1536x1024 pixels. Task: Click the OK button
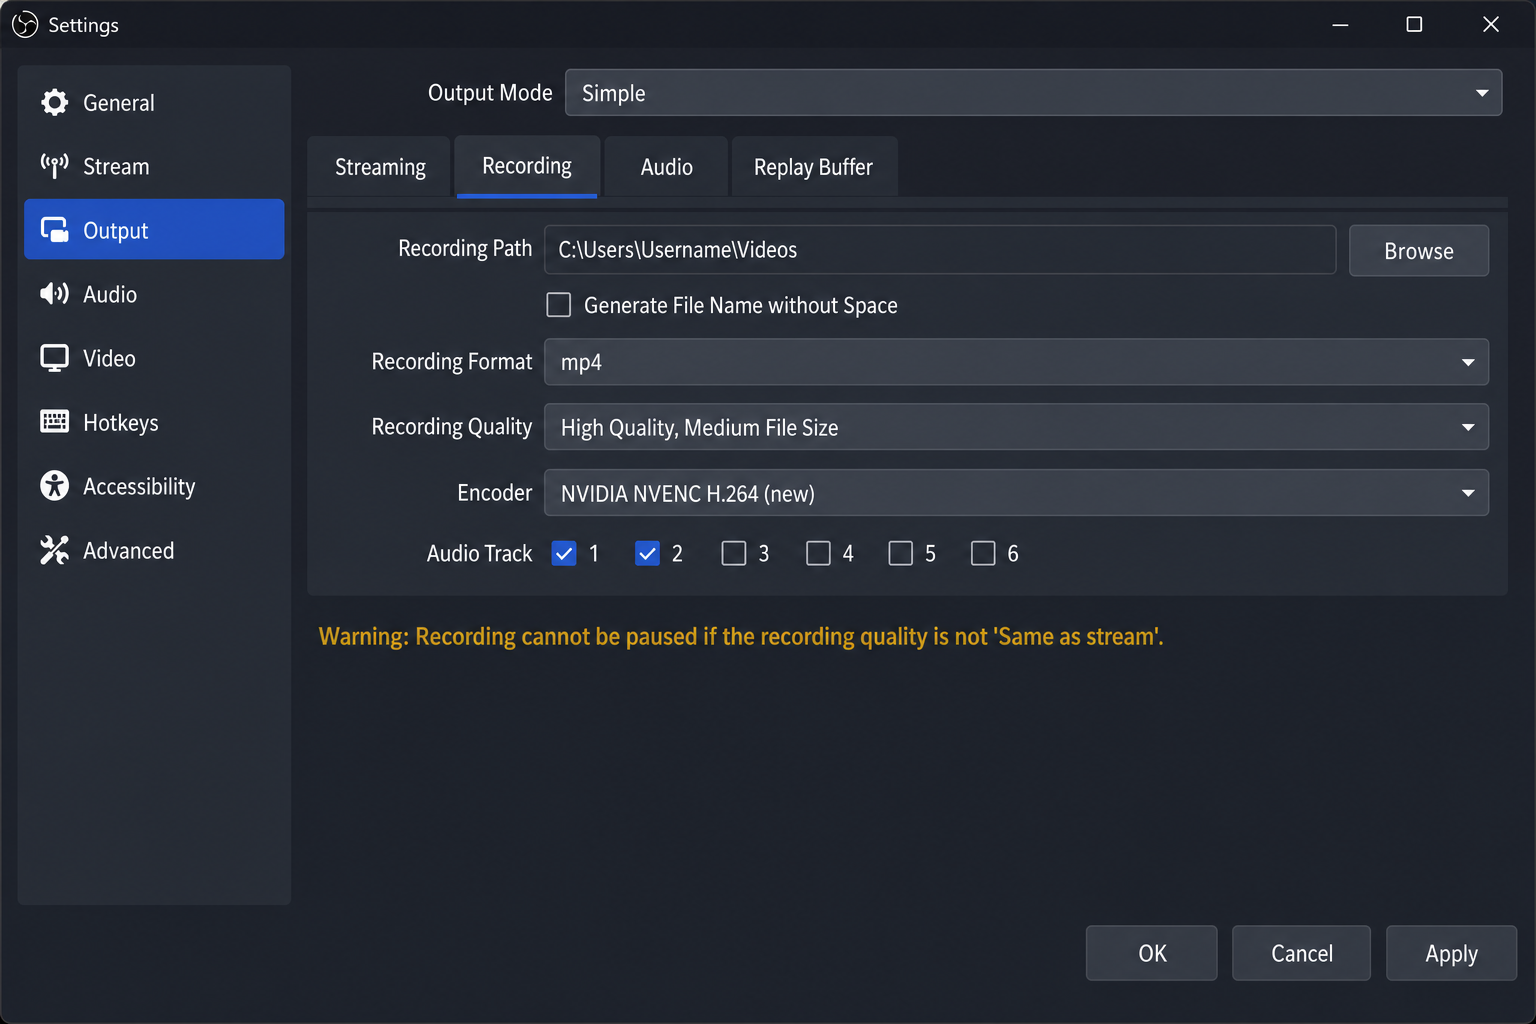[x=1152, y=953]
